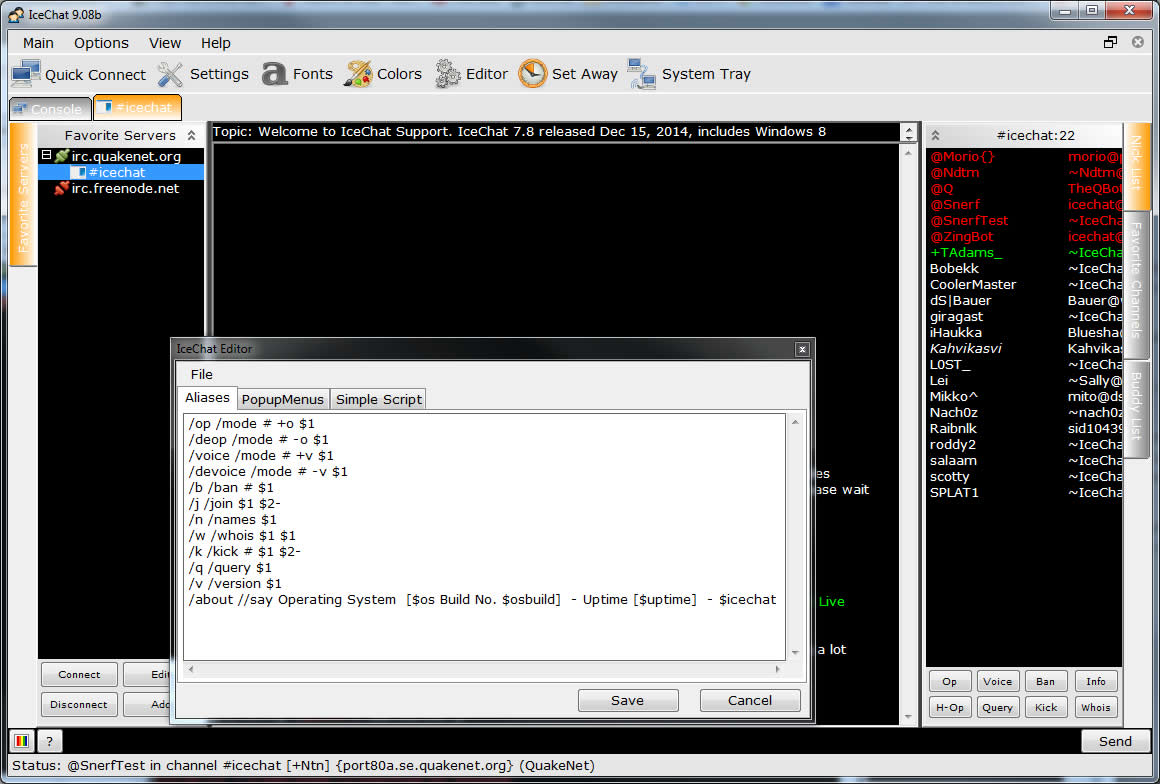Image resolution: width=1160 pixels, height=784 pixels.
Task: Select nick CoolerMaster in nick list
Action: (973, 285)
